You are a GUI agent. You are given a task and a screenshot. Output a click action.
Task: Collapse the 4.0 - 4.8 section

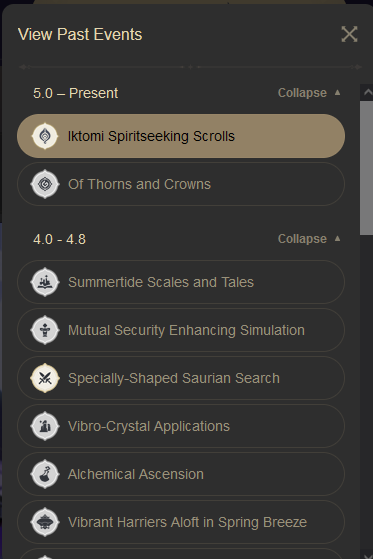tap(309, 239)
